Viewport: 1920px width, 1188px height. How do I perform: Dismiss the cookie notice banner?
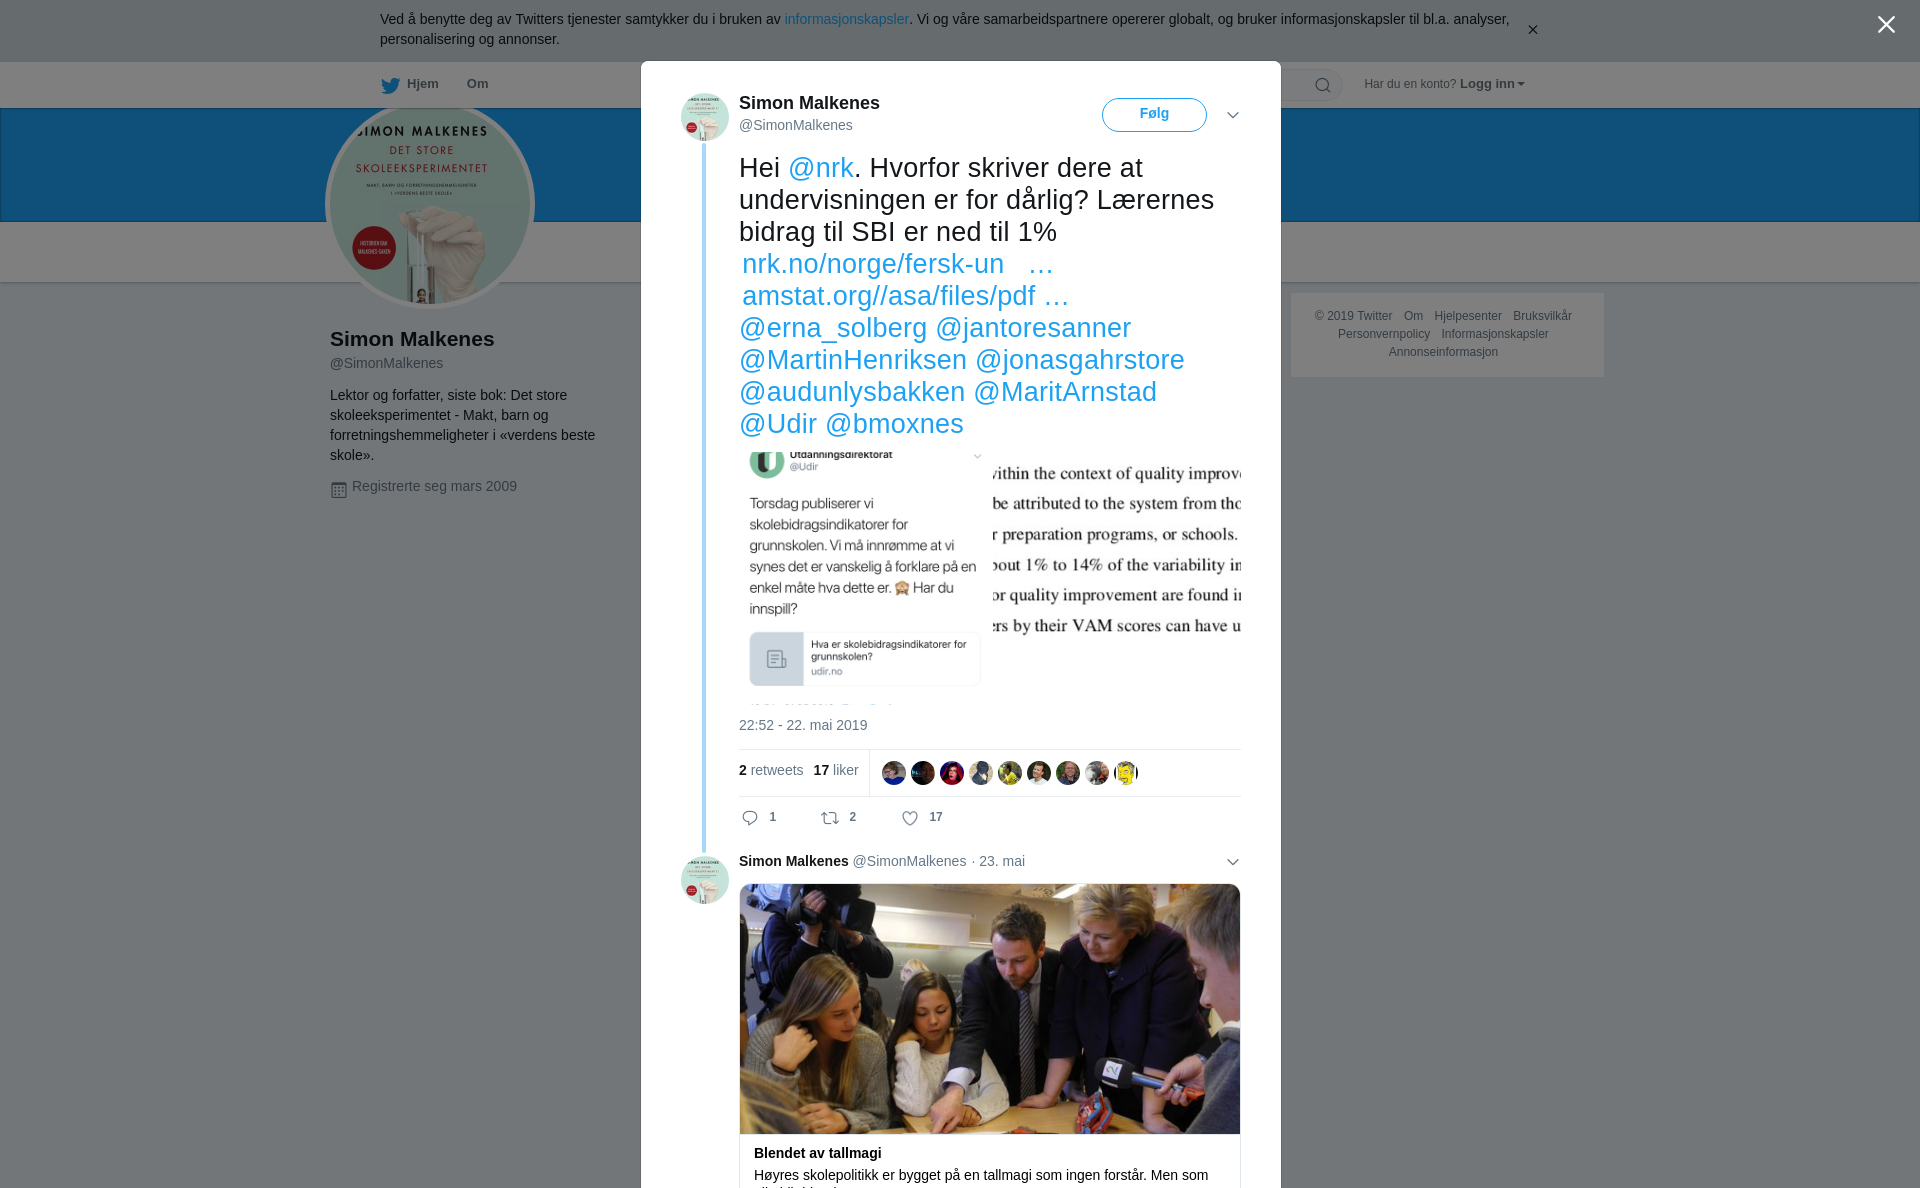click(1532, 30)
